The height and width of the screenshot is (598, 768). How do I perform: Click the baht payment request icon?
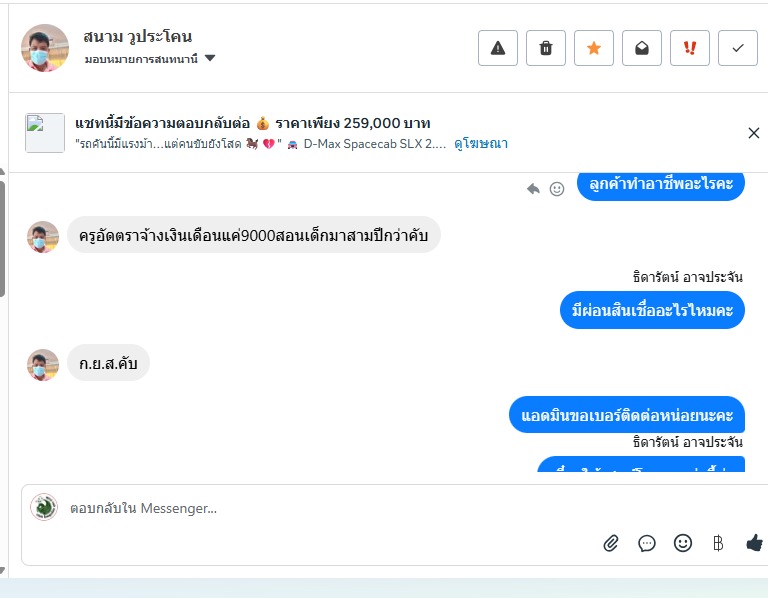tap(718, 543)
